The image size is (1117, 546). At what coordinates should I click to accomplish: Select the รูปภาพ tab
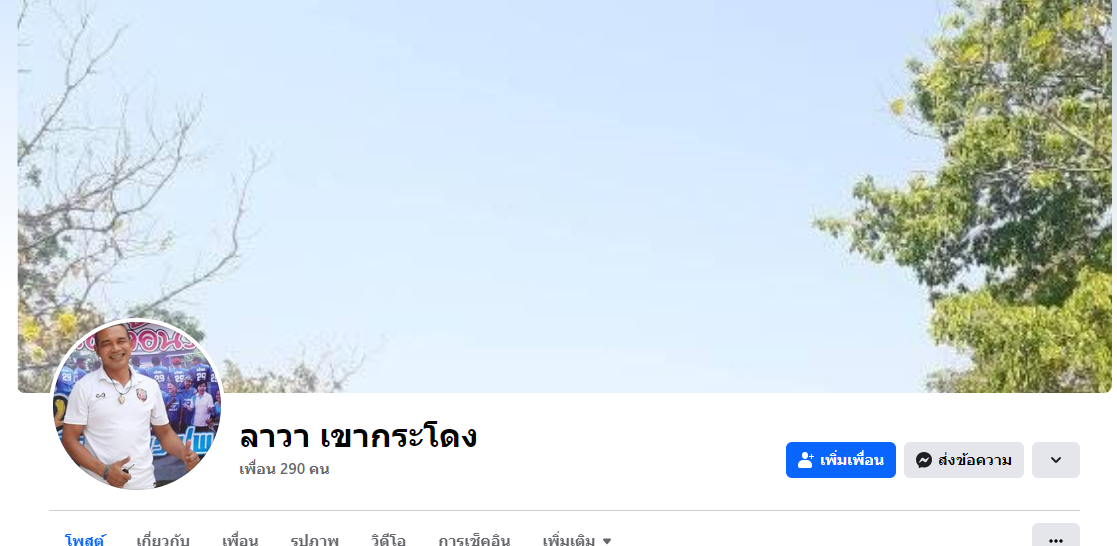[x=314, y=540]
